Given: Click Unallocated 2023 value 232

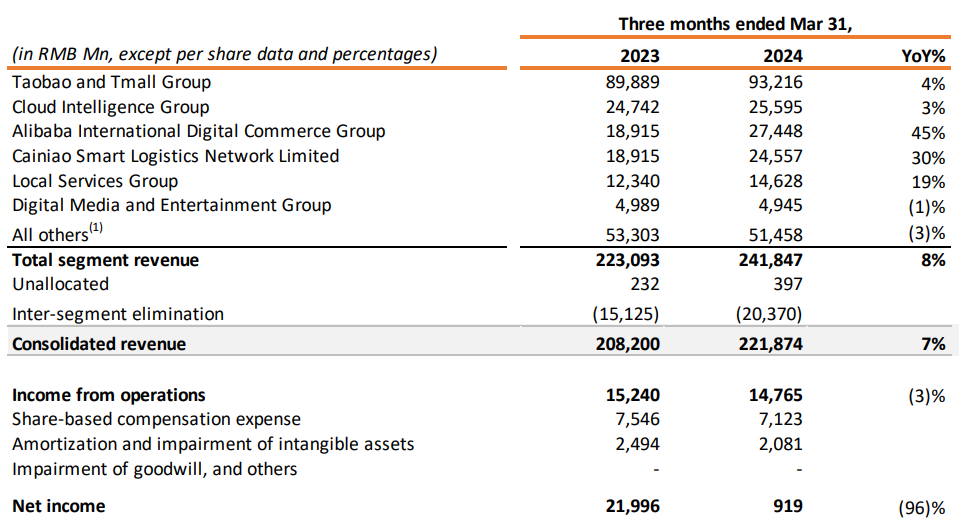Looking at the screenshot, I should tap(645, 284).
